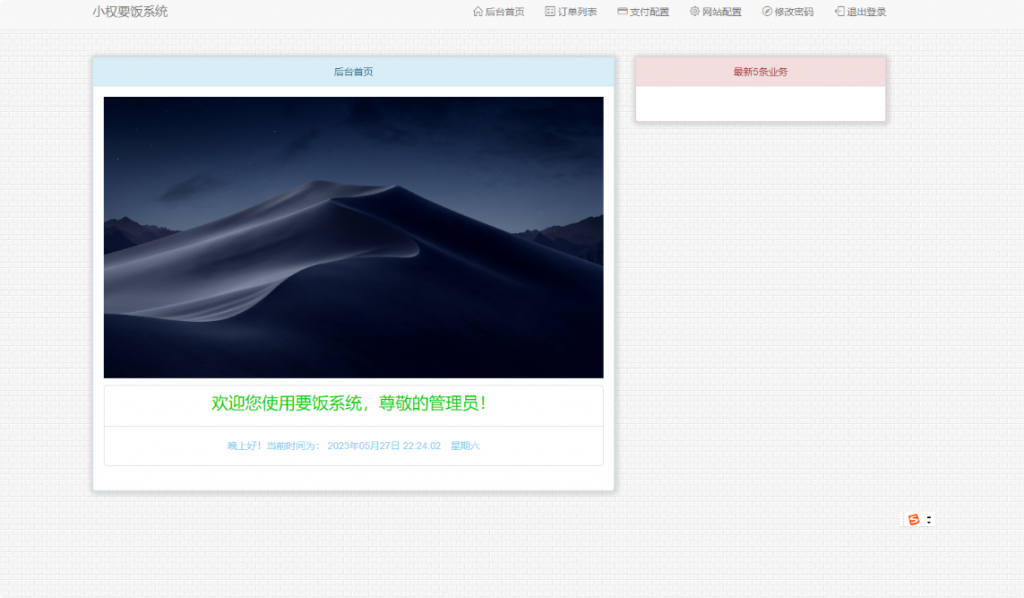Click the 星期六 weekday text
The width and height of the screenshot is (1024, 598).
[465, 446]
